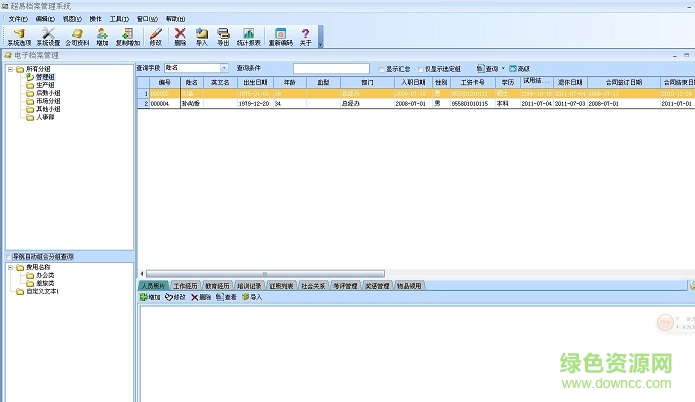Switch to the 奖惩管理 tab
The height and width of the screenshot is (402, 695).
[377, 286]
